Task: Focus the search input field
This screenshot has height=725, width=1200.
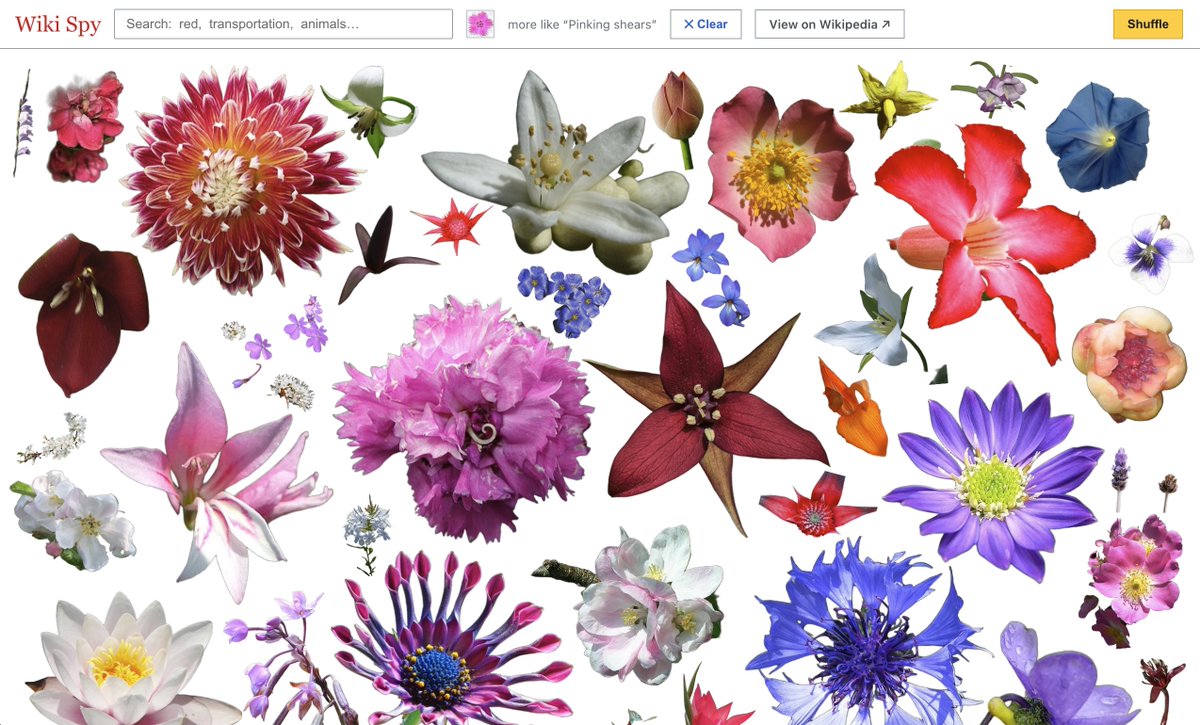Action: (284, 24)
